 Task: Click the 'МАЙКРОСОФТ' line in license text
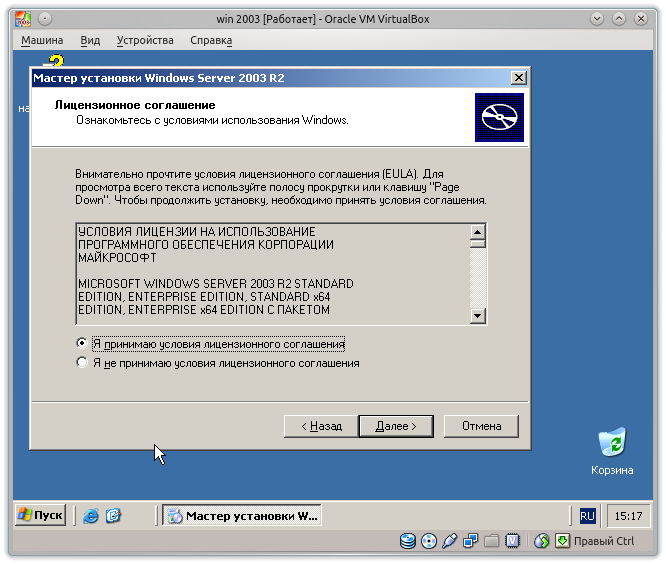coord(117,258)
